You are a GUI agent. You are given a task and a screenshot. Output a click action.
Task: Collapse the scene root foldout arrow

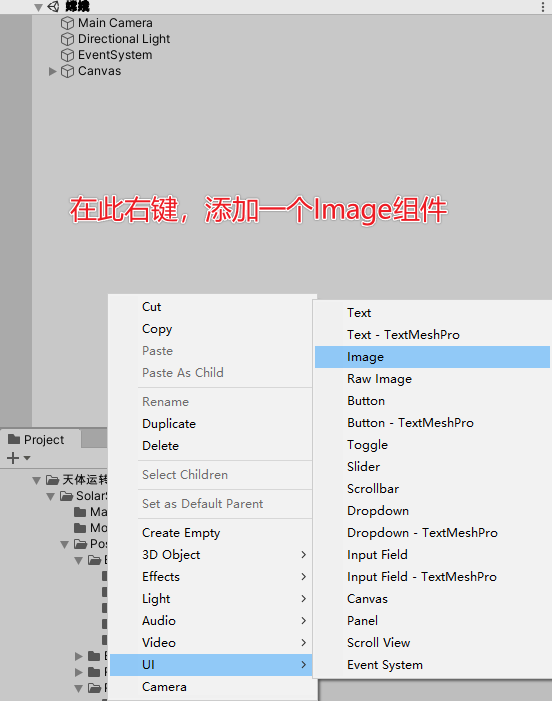pyautogui.click(x=38, y=7)
